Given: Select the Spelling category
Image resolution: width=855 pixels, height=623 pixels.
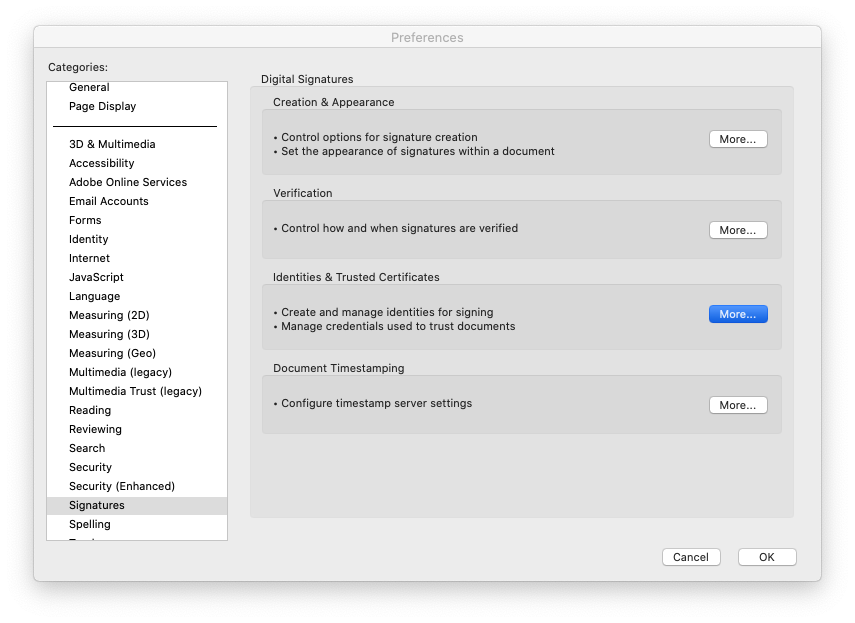Looking at the screenshot, I should click(x=89, y=524).
